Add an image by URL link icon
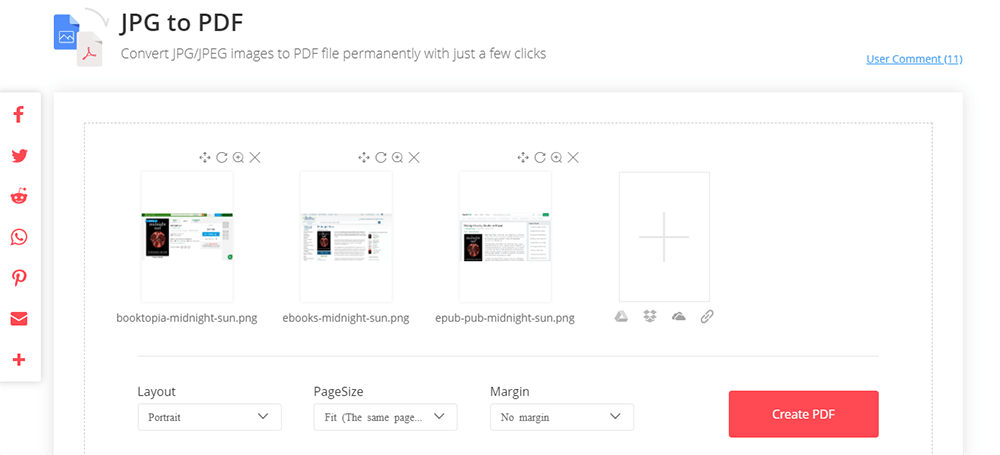Image resolution: width=1000 pixels, height=455 pixels. pos(707,316)
